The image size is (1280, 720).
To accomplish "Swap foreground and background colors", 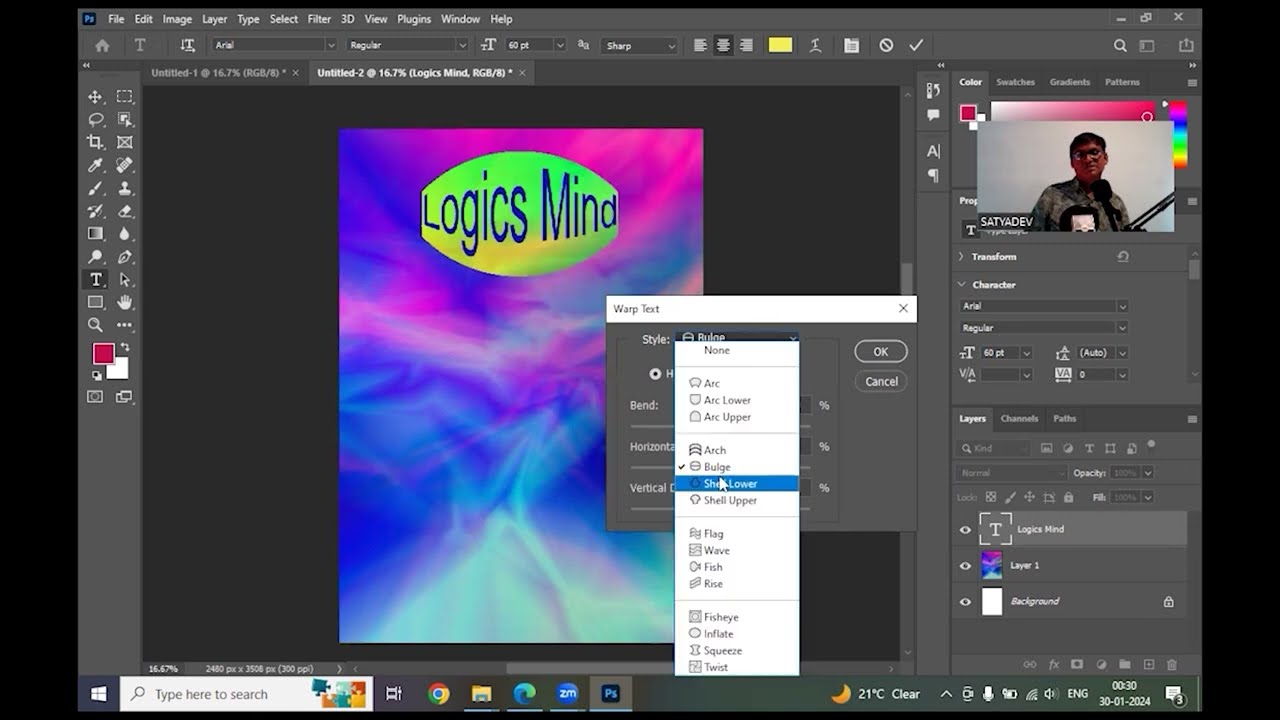I will (123, 347).
